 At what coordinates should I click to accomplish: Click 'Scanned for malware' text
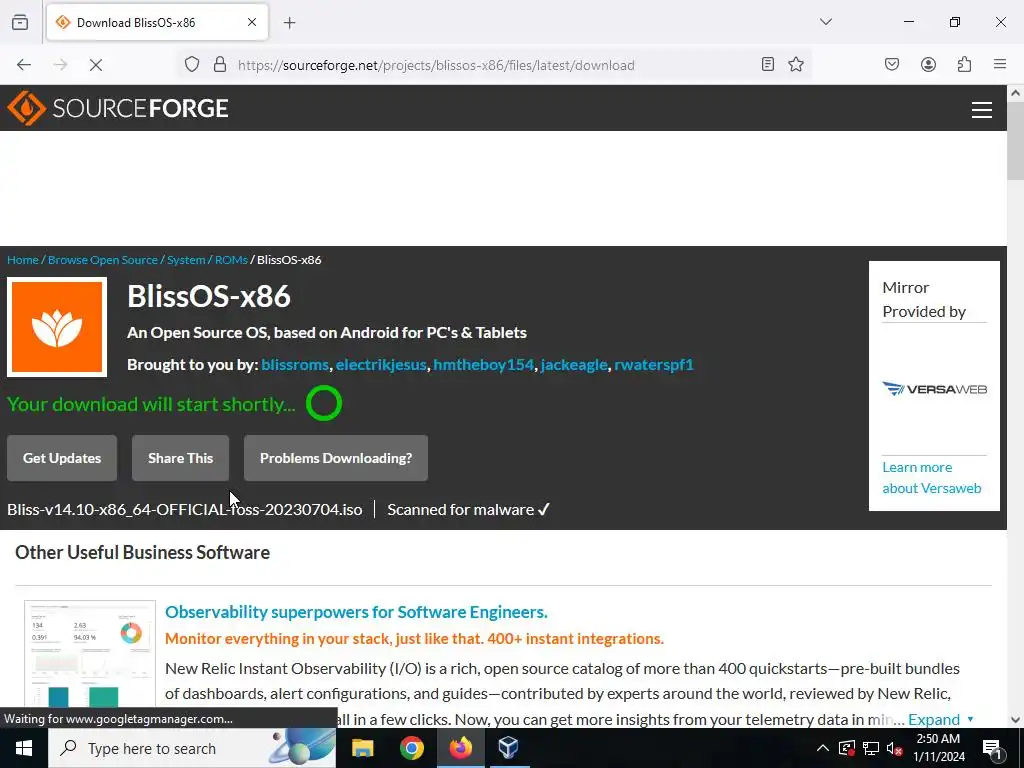[x=469, y=509]
